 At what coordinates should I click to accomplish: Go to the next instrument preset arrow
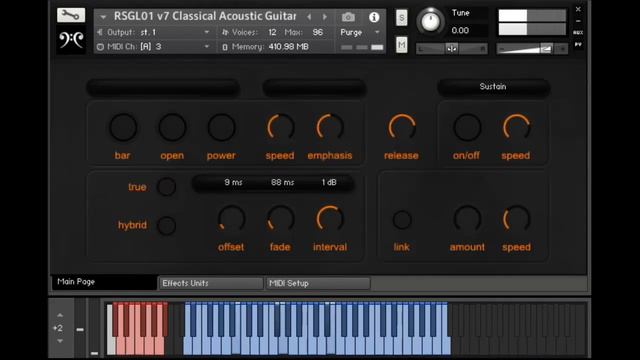[x=325, y=17]
